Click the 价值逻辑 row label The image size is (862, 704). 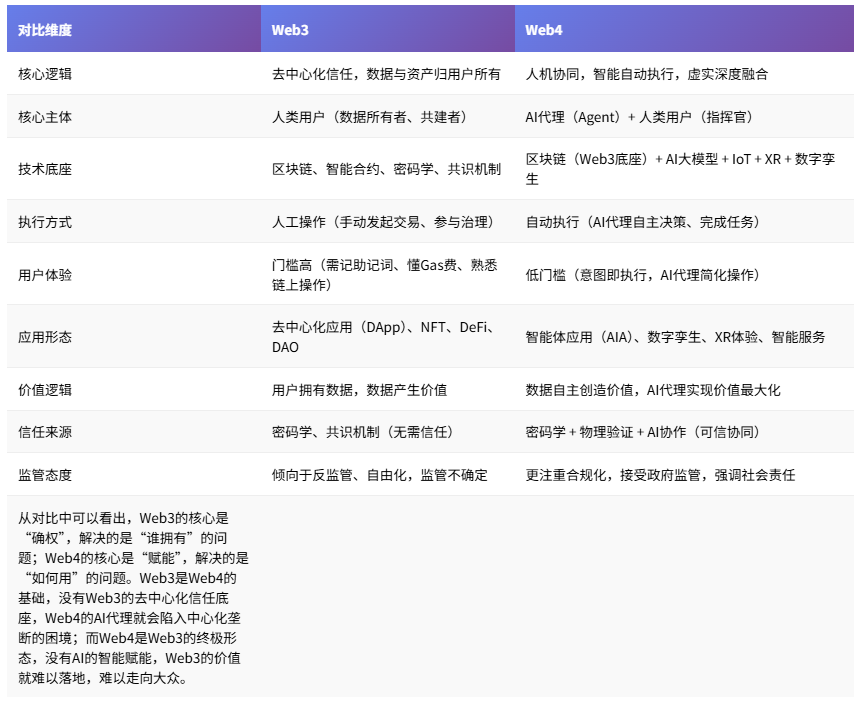click(x=45, y=390)
